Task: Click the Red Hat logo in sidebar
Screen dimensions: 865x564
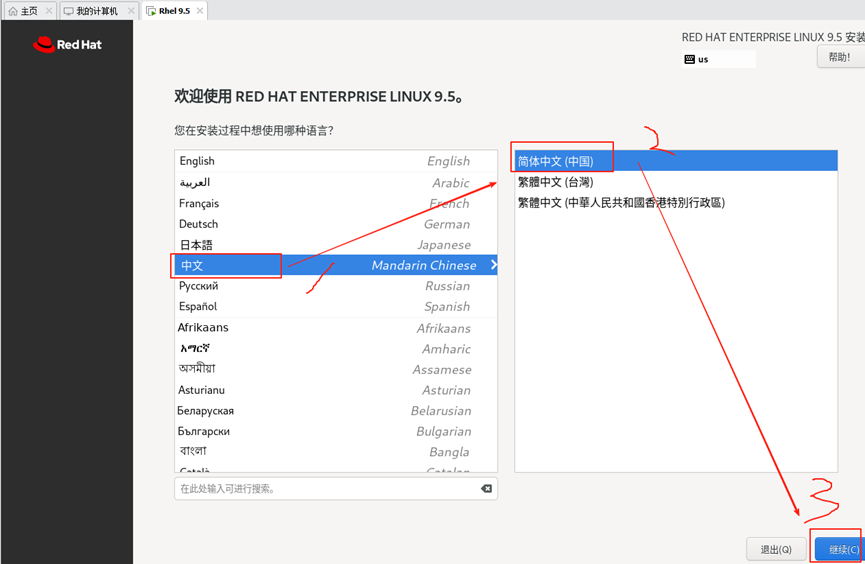Action: [67, 45]
